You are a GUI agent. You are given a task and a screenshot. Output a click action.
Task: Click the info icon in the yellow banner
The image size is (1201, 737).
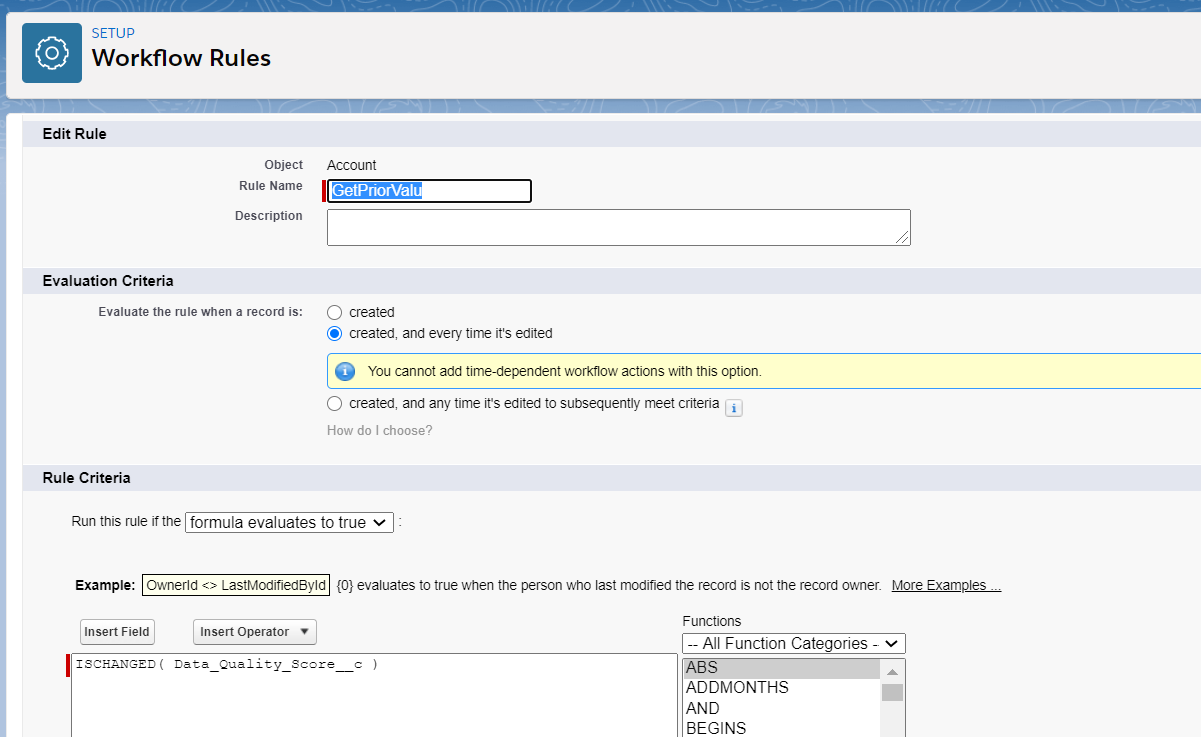[345, 370]
